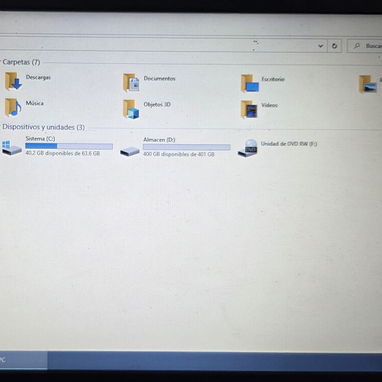Click the Objetos 3D label
The image size is (382, 382).
[x=157, y=104]
